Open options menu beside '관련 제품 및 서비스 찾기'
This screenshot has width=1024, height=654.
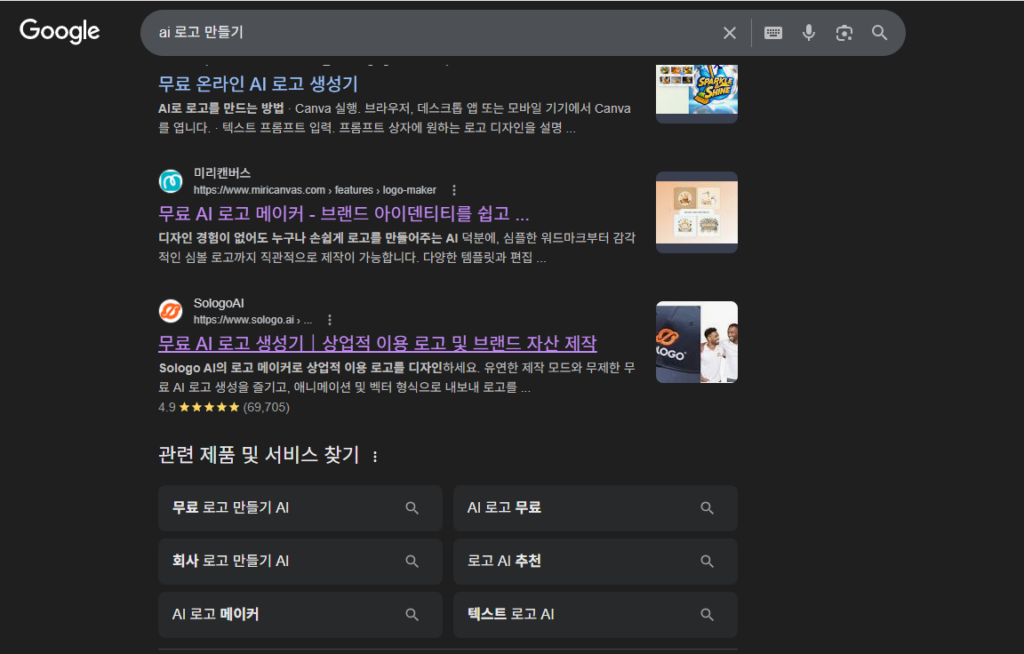(x=375, y=456)
